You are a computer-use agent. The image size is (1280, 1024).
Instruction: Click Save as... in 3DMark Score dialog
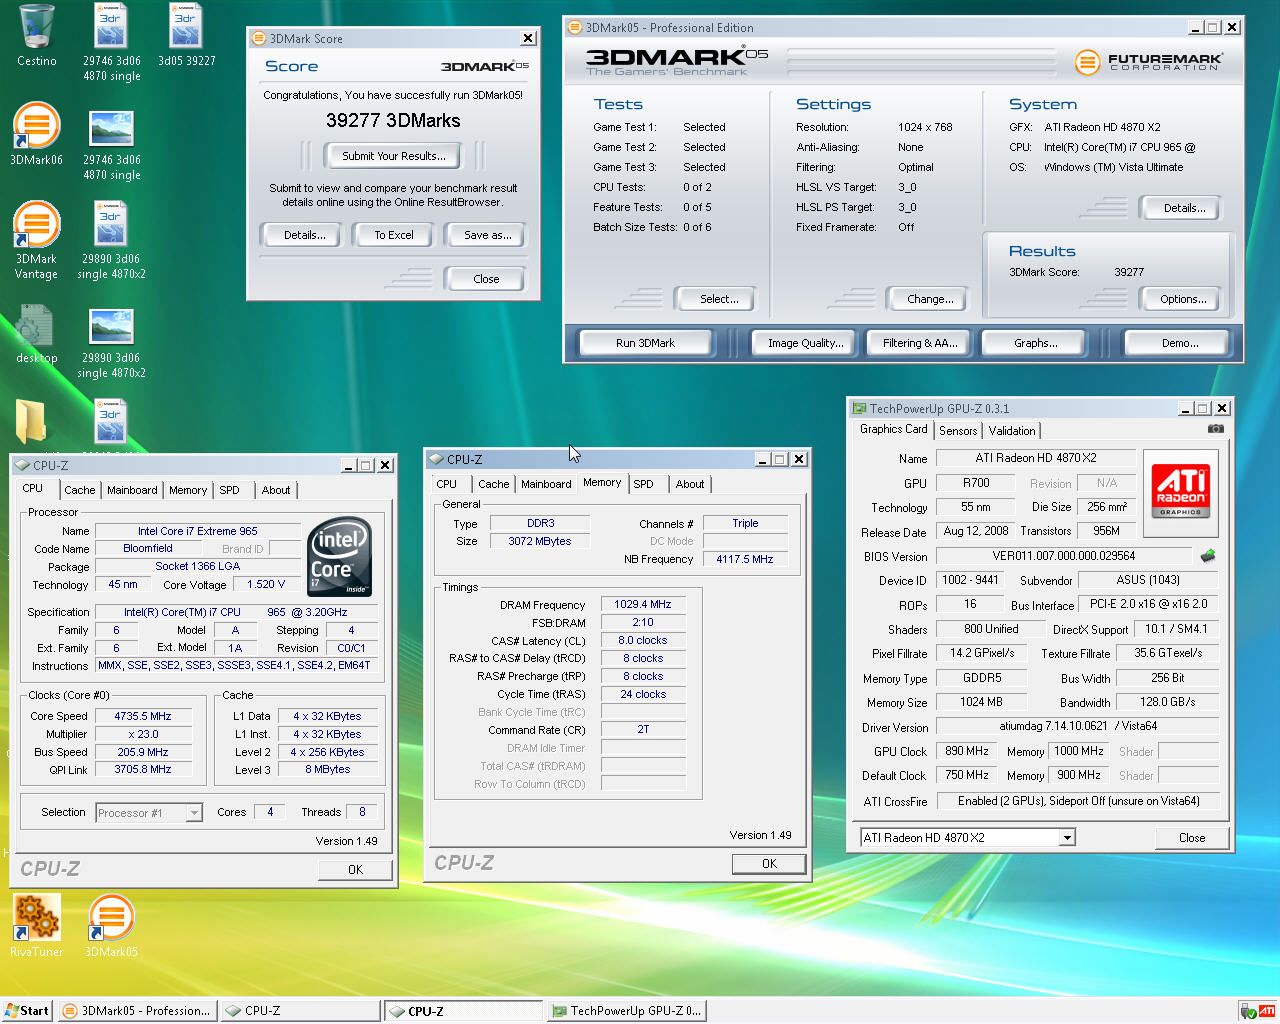coord(488,235)
